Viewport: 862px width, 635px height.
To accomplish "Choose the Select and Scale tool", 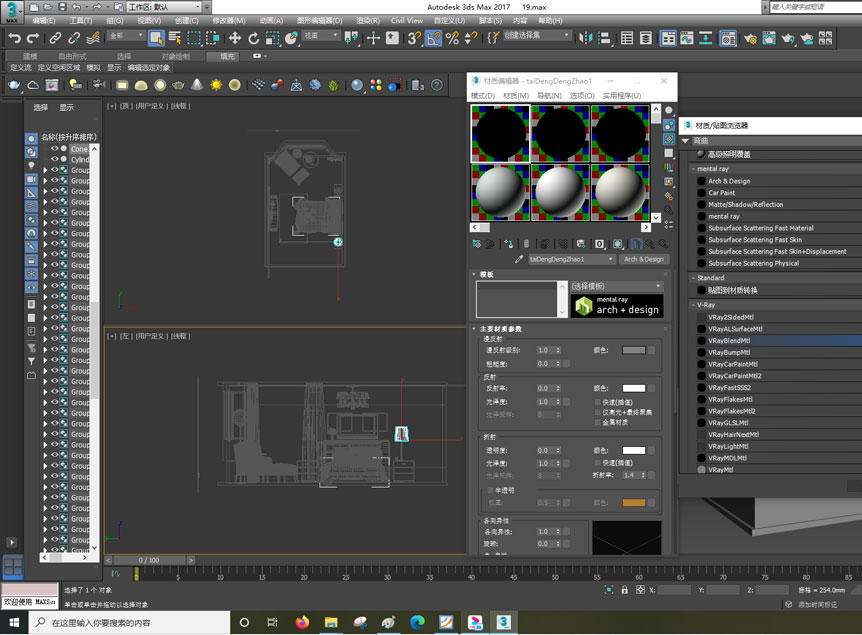I will tap(272, 38).
